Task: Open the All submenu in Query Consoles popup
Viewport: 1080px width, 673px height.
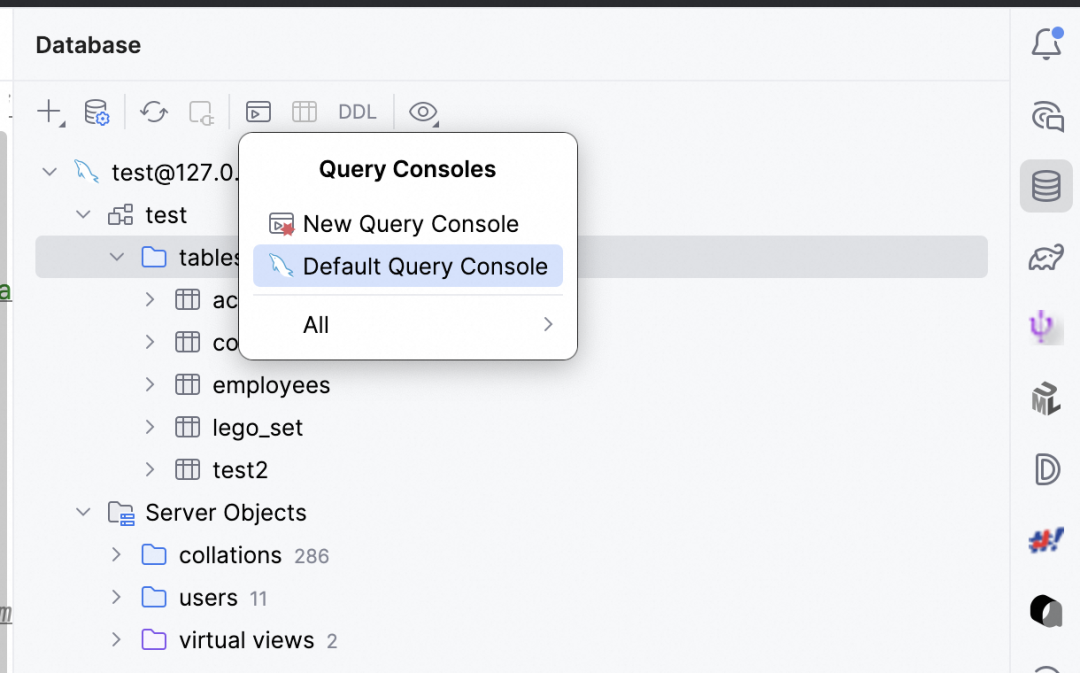Action: 407,324
